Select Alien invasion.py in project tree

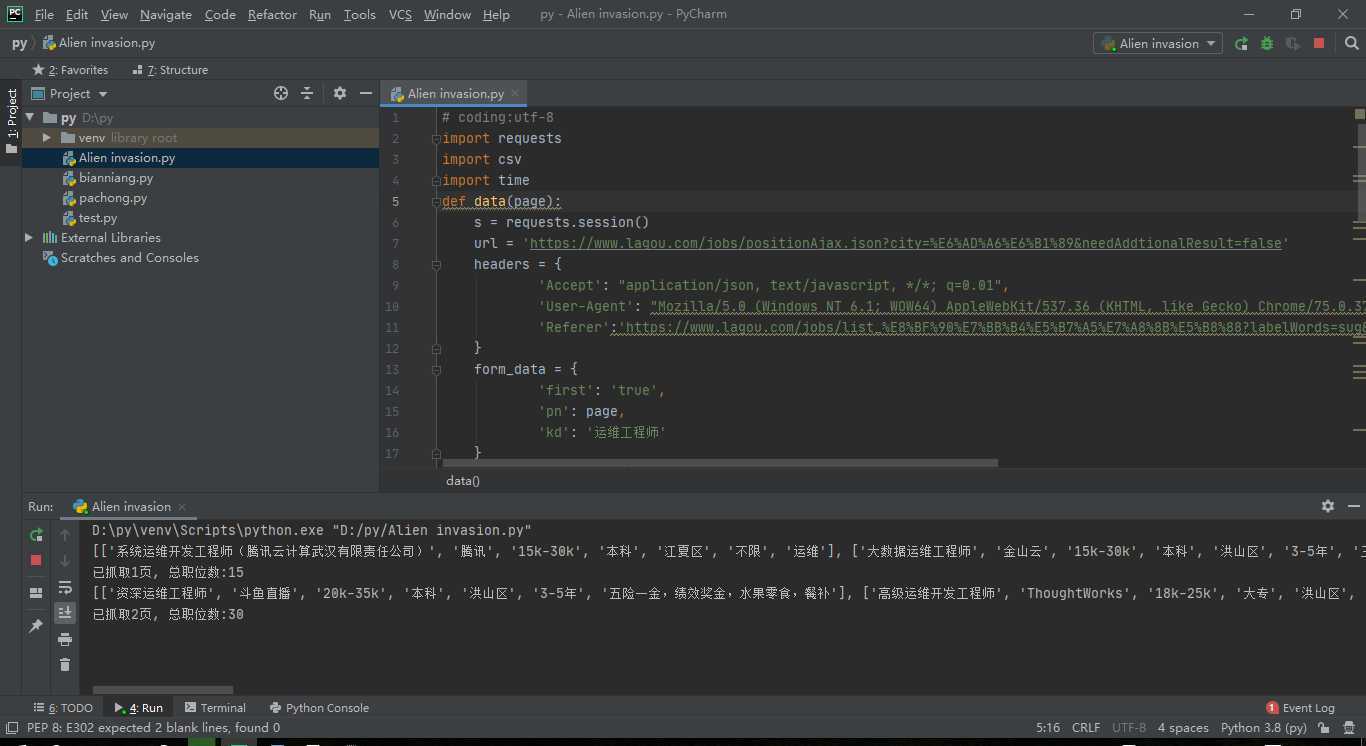[126, 158]
